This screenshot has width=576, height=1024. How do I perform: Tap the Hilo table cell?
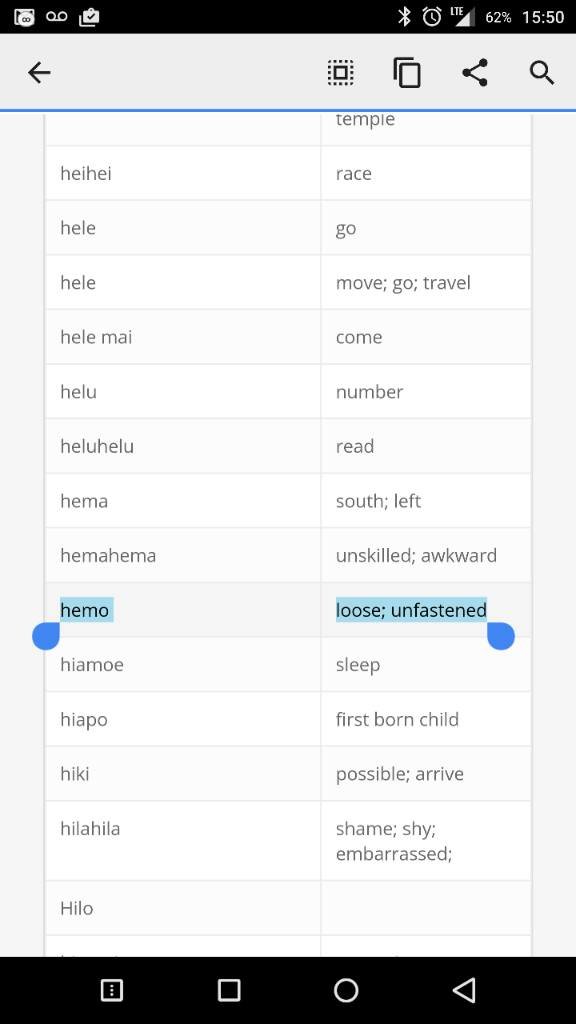click(183, 908)
